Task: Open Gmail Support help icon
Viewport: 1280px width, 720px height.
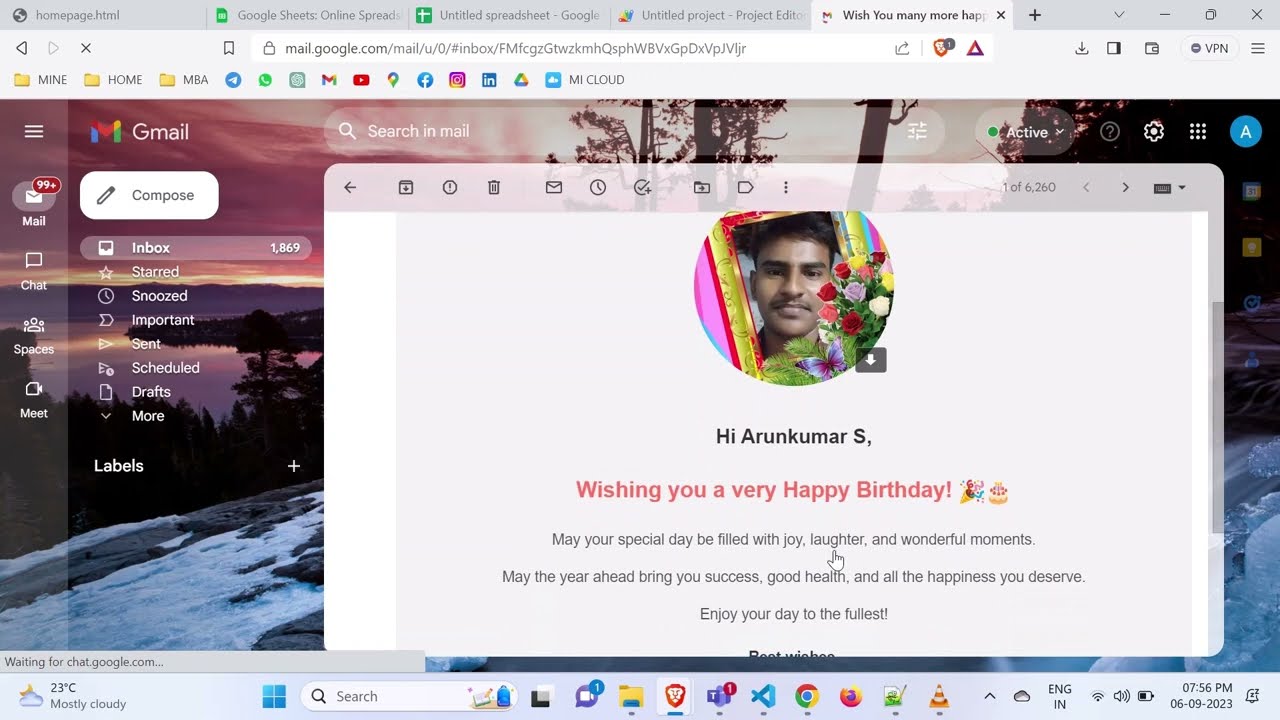Action: coord(1110,131)
